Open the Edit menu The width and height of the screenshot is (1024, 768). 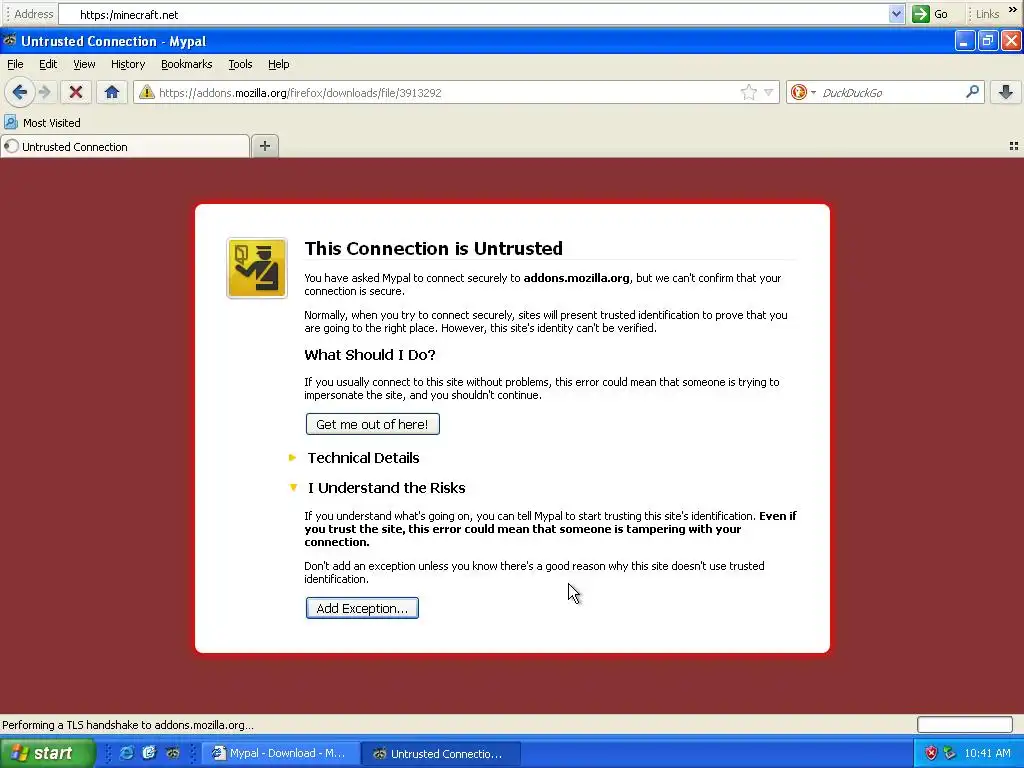pos(48,64)
